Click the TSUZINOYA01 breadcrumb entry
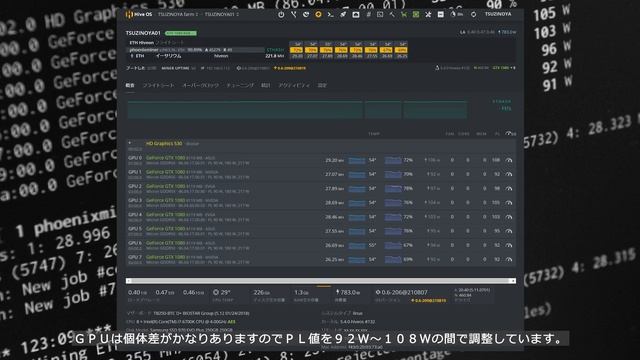 point(220,14)
